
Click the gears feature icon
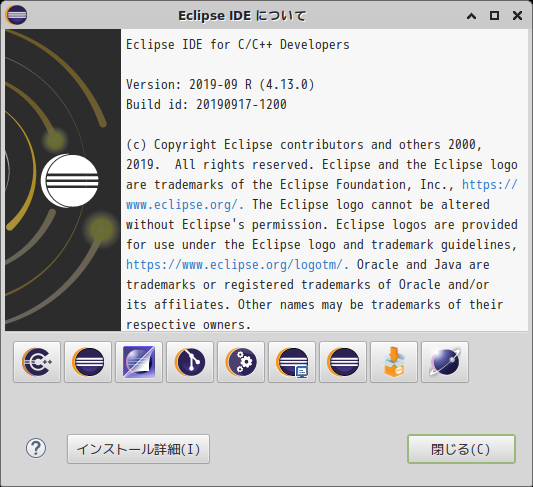coord(241,362)
